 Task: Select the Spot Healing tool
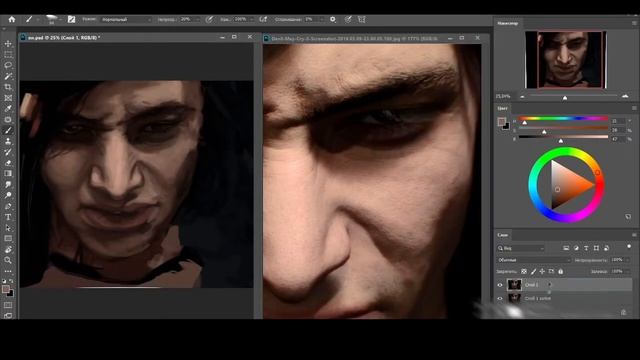8,120
